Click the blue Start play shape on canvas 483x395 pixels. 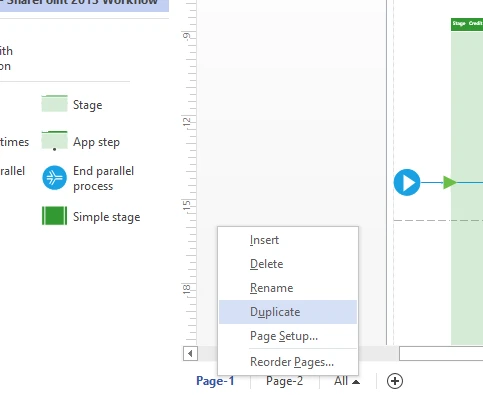[407, 182]
